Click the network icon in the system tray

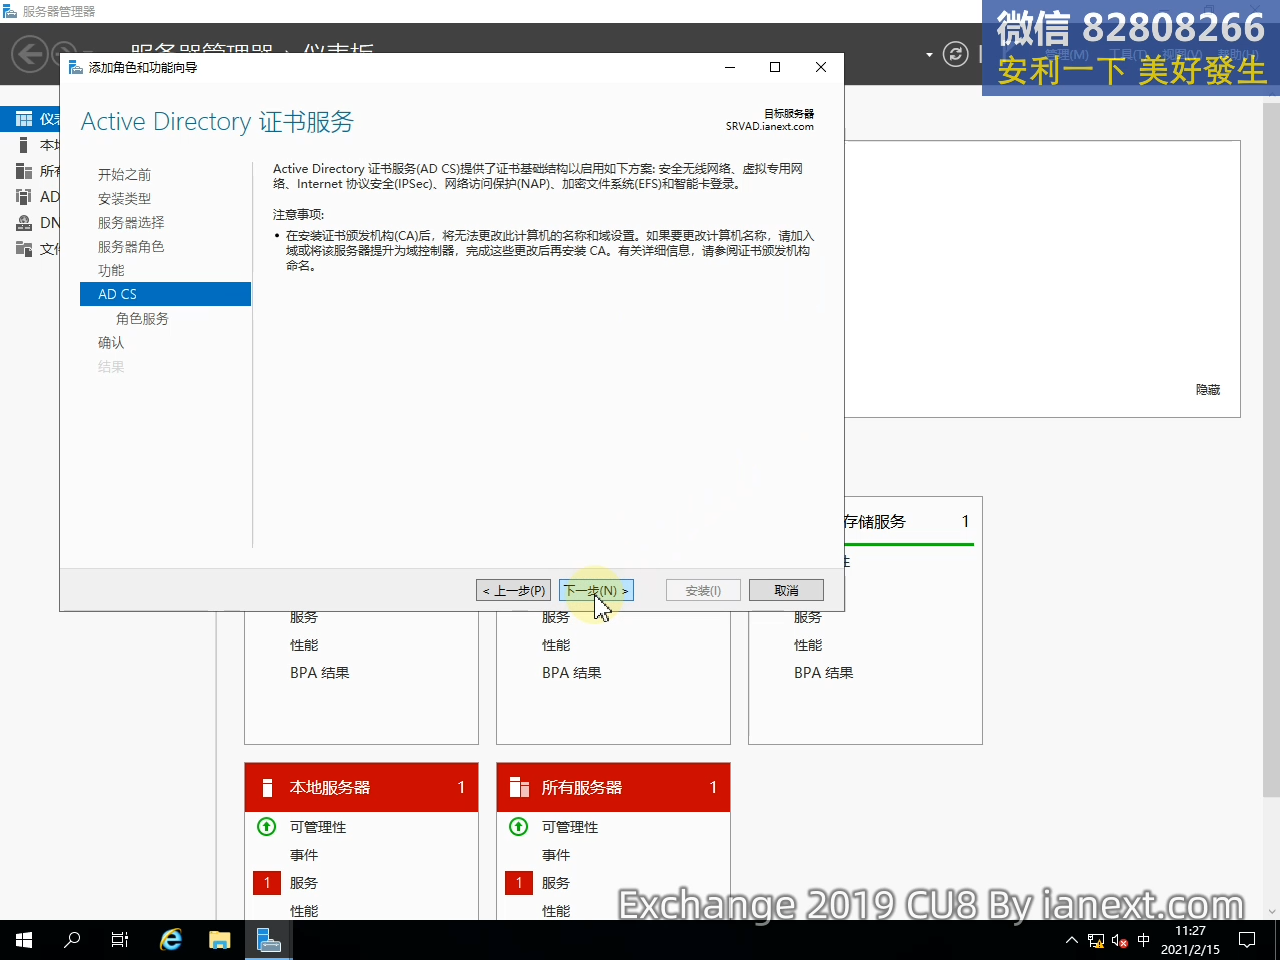pos(1096,940)
